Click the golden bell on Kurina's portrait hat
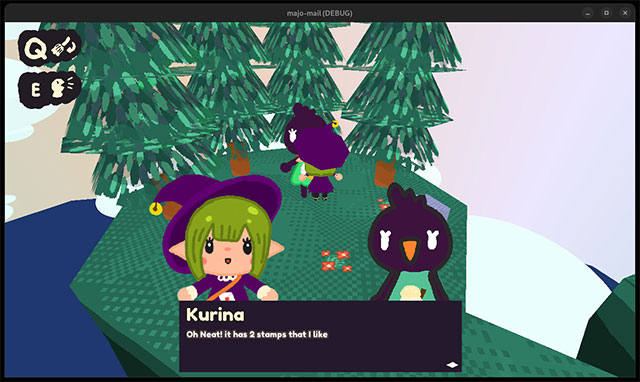Viewport: 640px width, 382px height. point(156,209)
